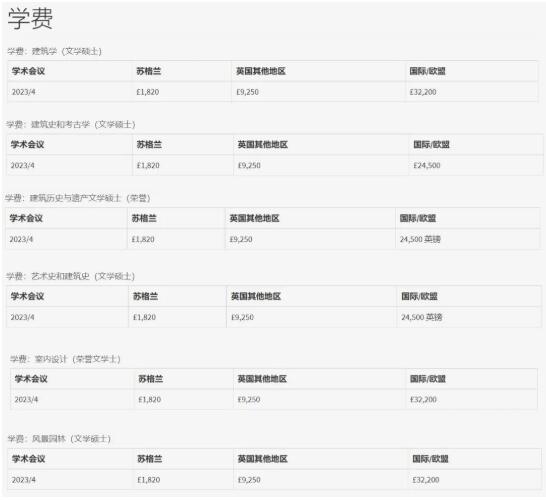Click 国际/欧盟 header in 风景园林 table

(431, 459)
